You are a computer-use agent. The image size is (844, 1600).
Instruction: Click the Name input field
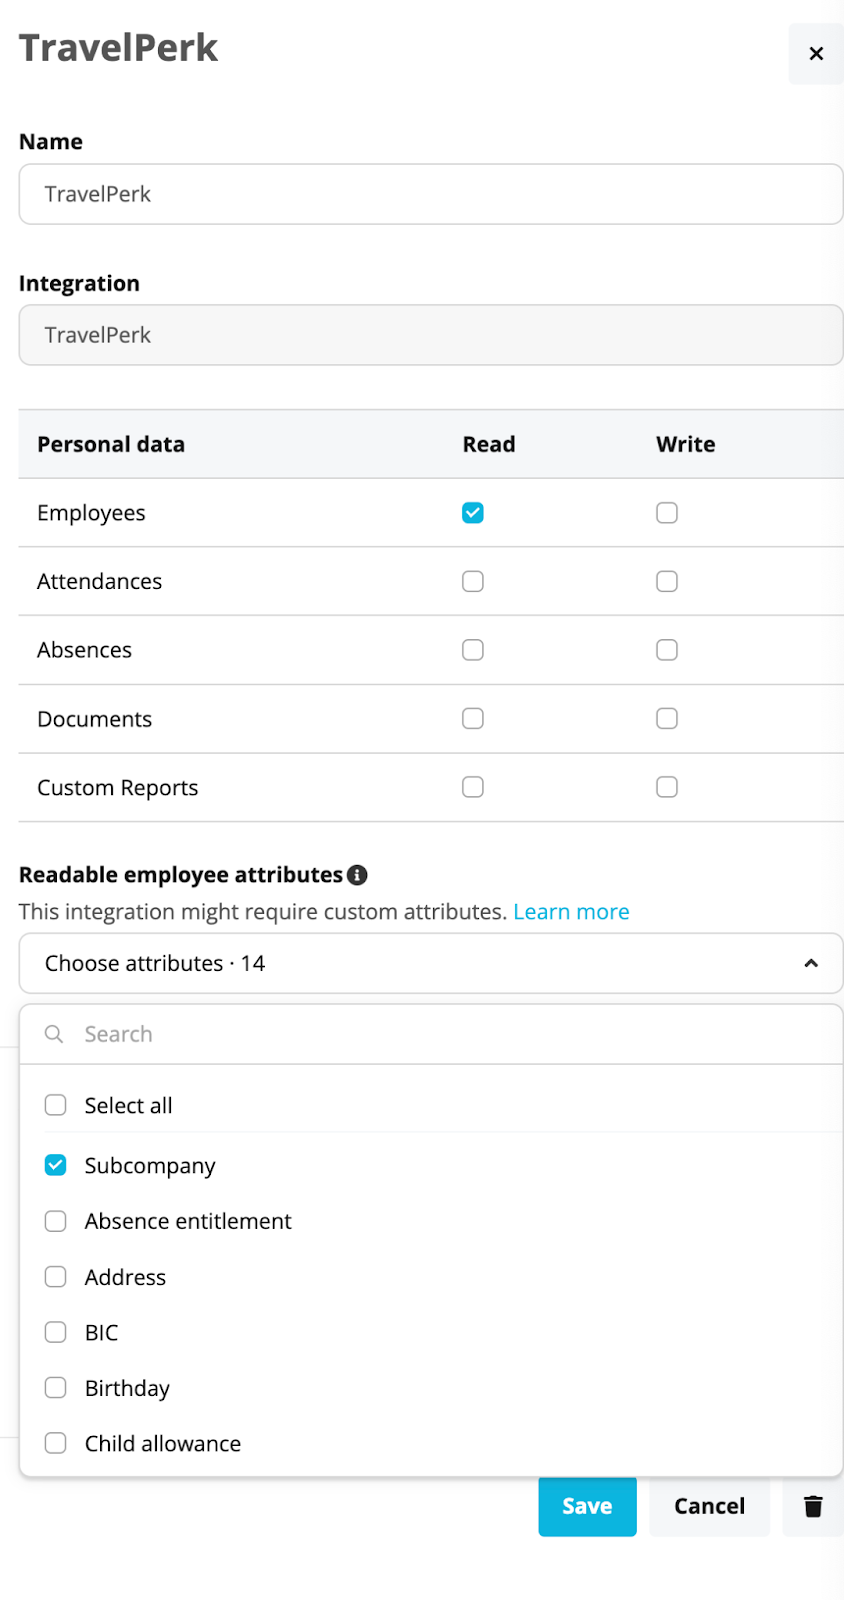point(430,194)
